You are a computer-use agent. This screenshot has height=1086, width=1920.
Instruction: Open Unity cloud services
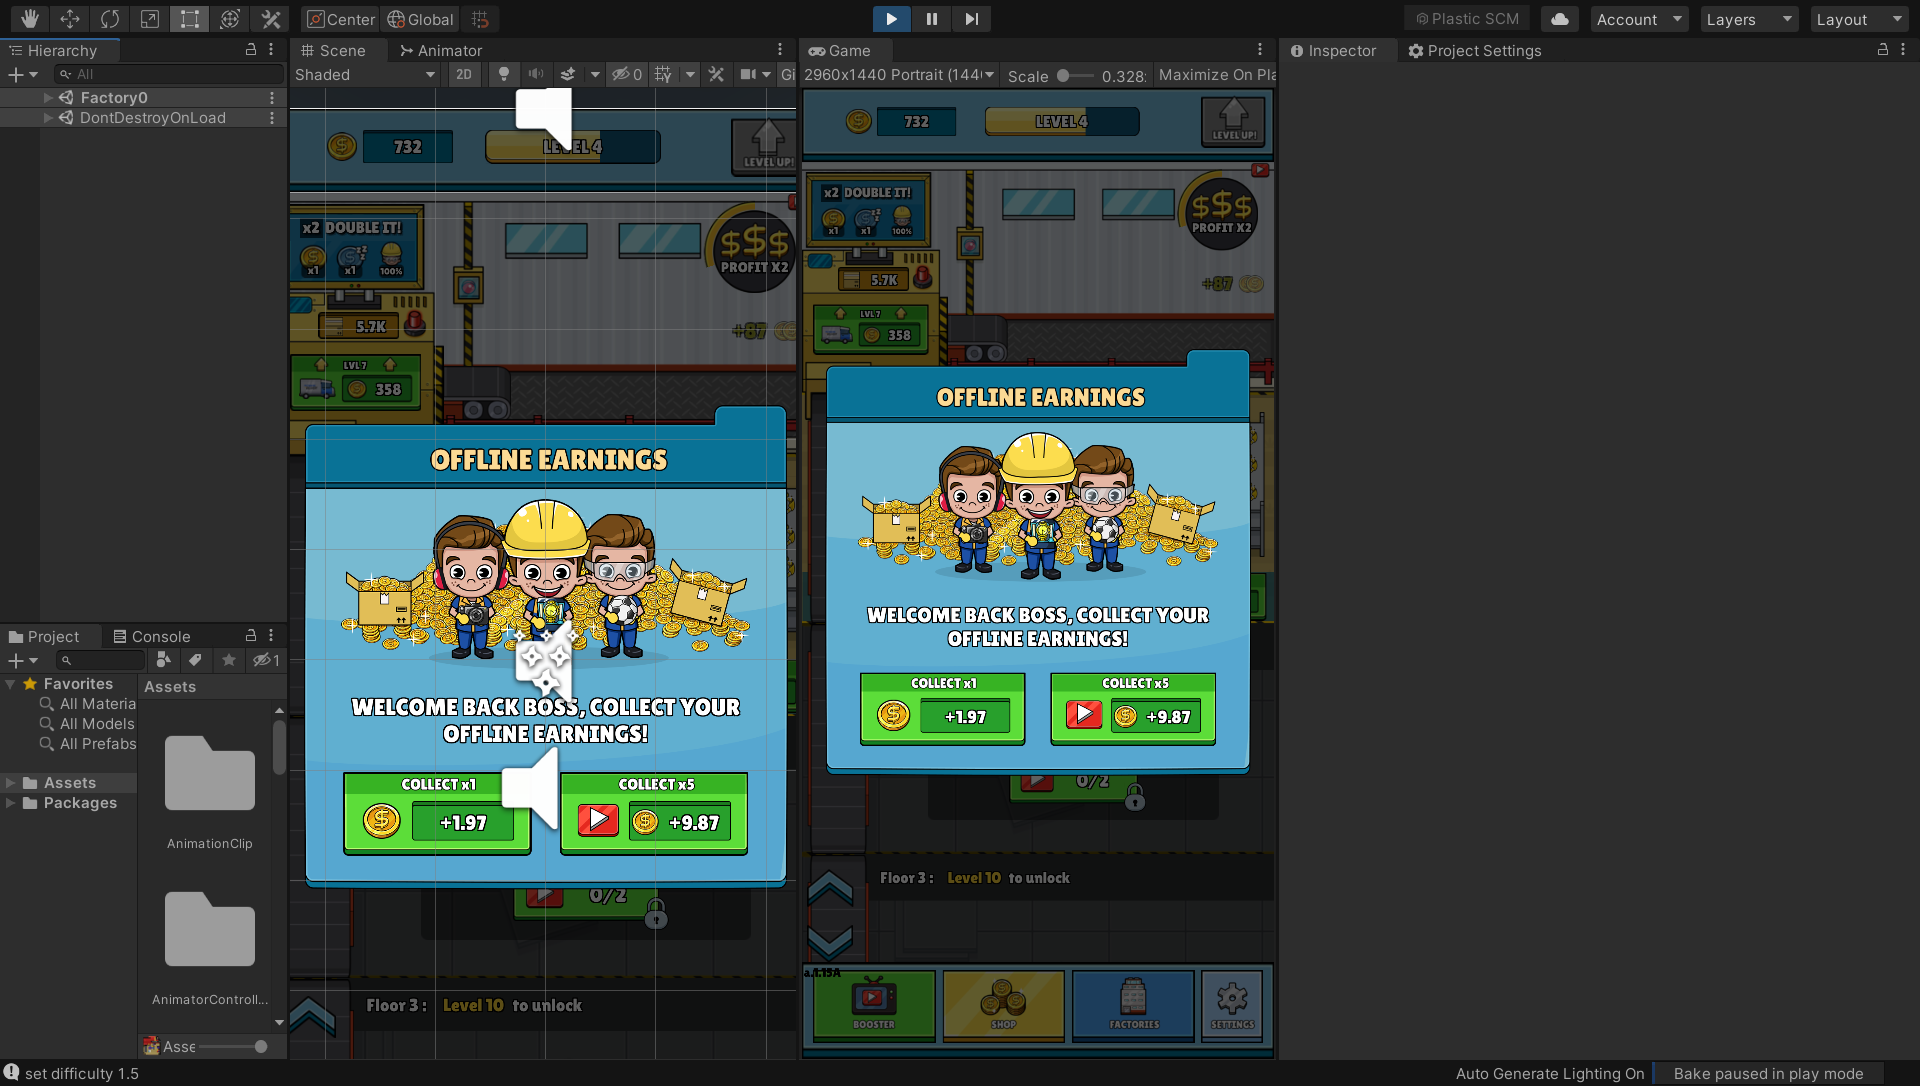tap(1559, 19)
